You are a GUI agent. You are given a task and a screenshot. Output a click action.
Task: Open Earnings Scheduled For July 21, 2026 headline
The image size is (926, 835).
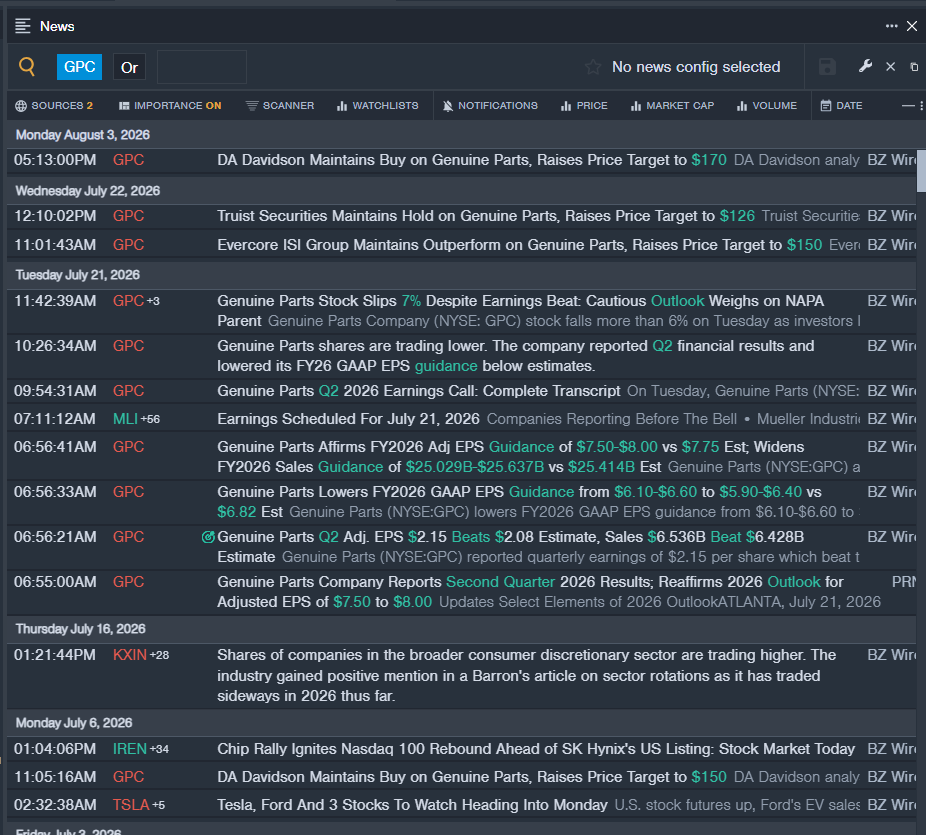pos(348,419)
